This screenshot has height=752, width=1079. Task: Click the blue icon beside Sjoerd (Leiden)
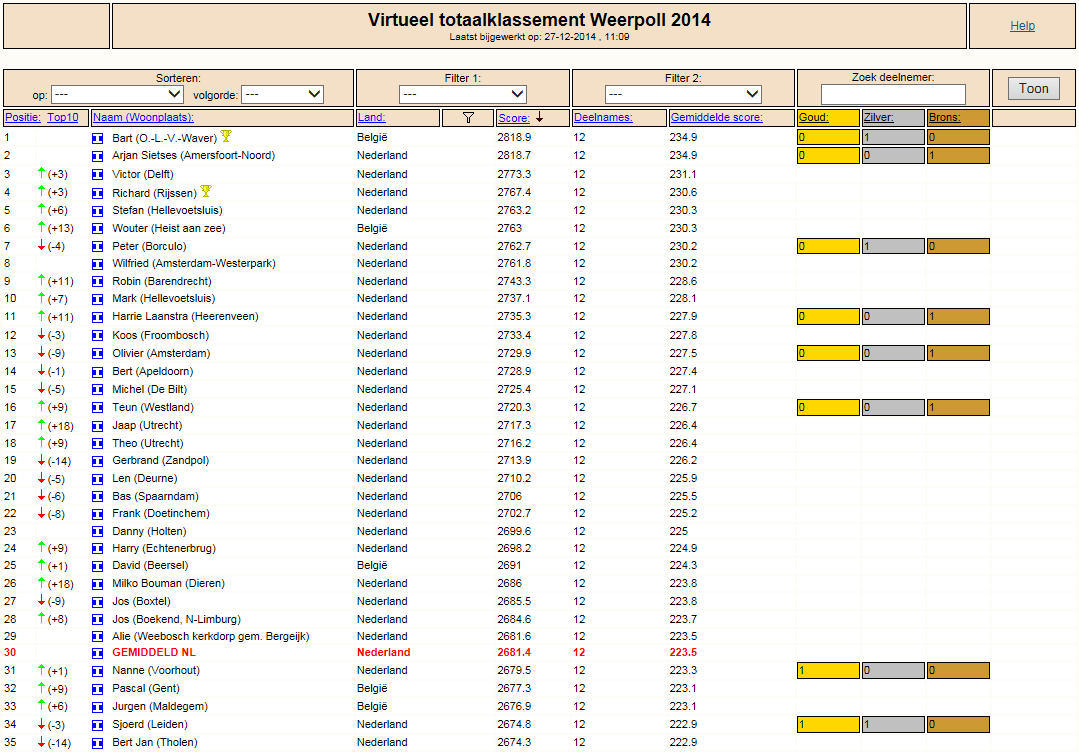(98, 724)
